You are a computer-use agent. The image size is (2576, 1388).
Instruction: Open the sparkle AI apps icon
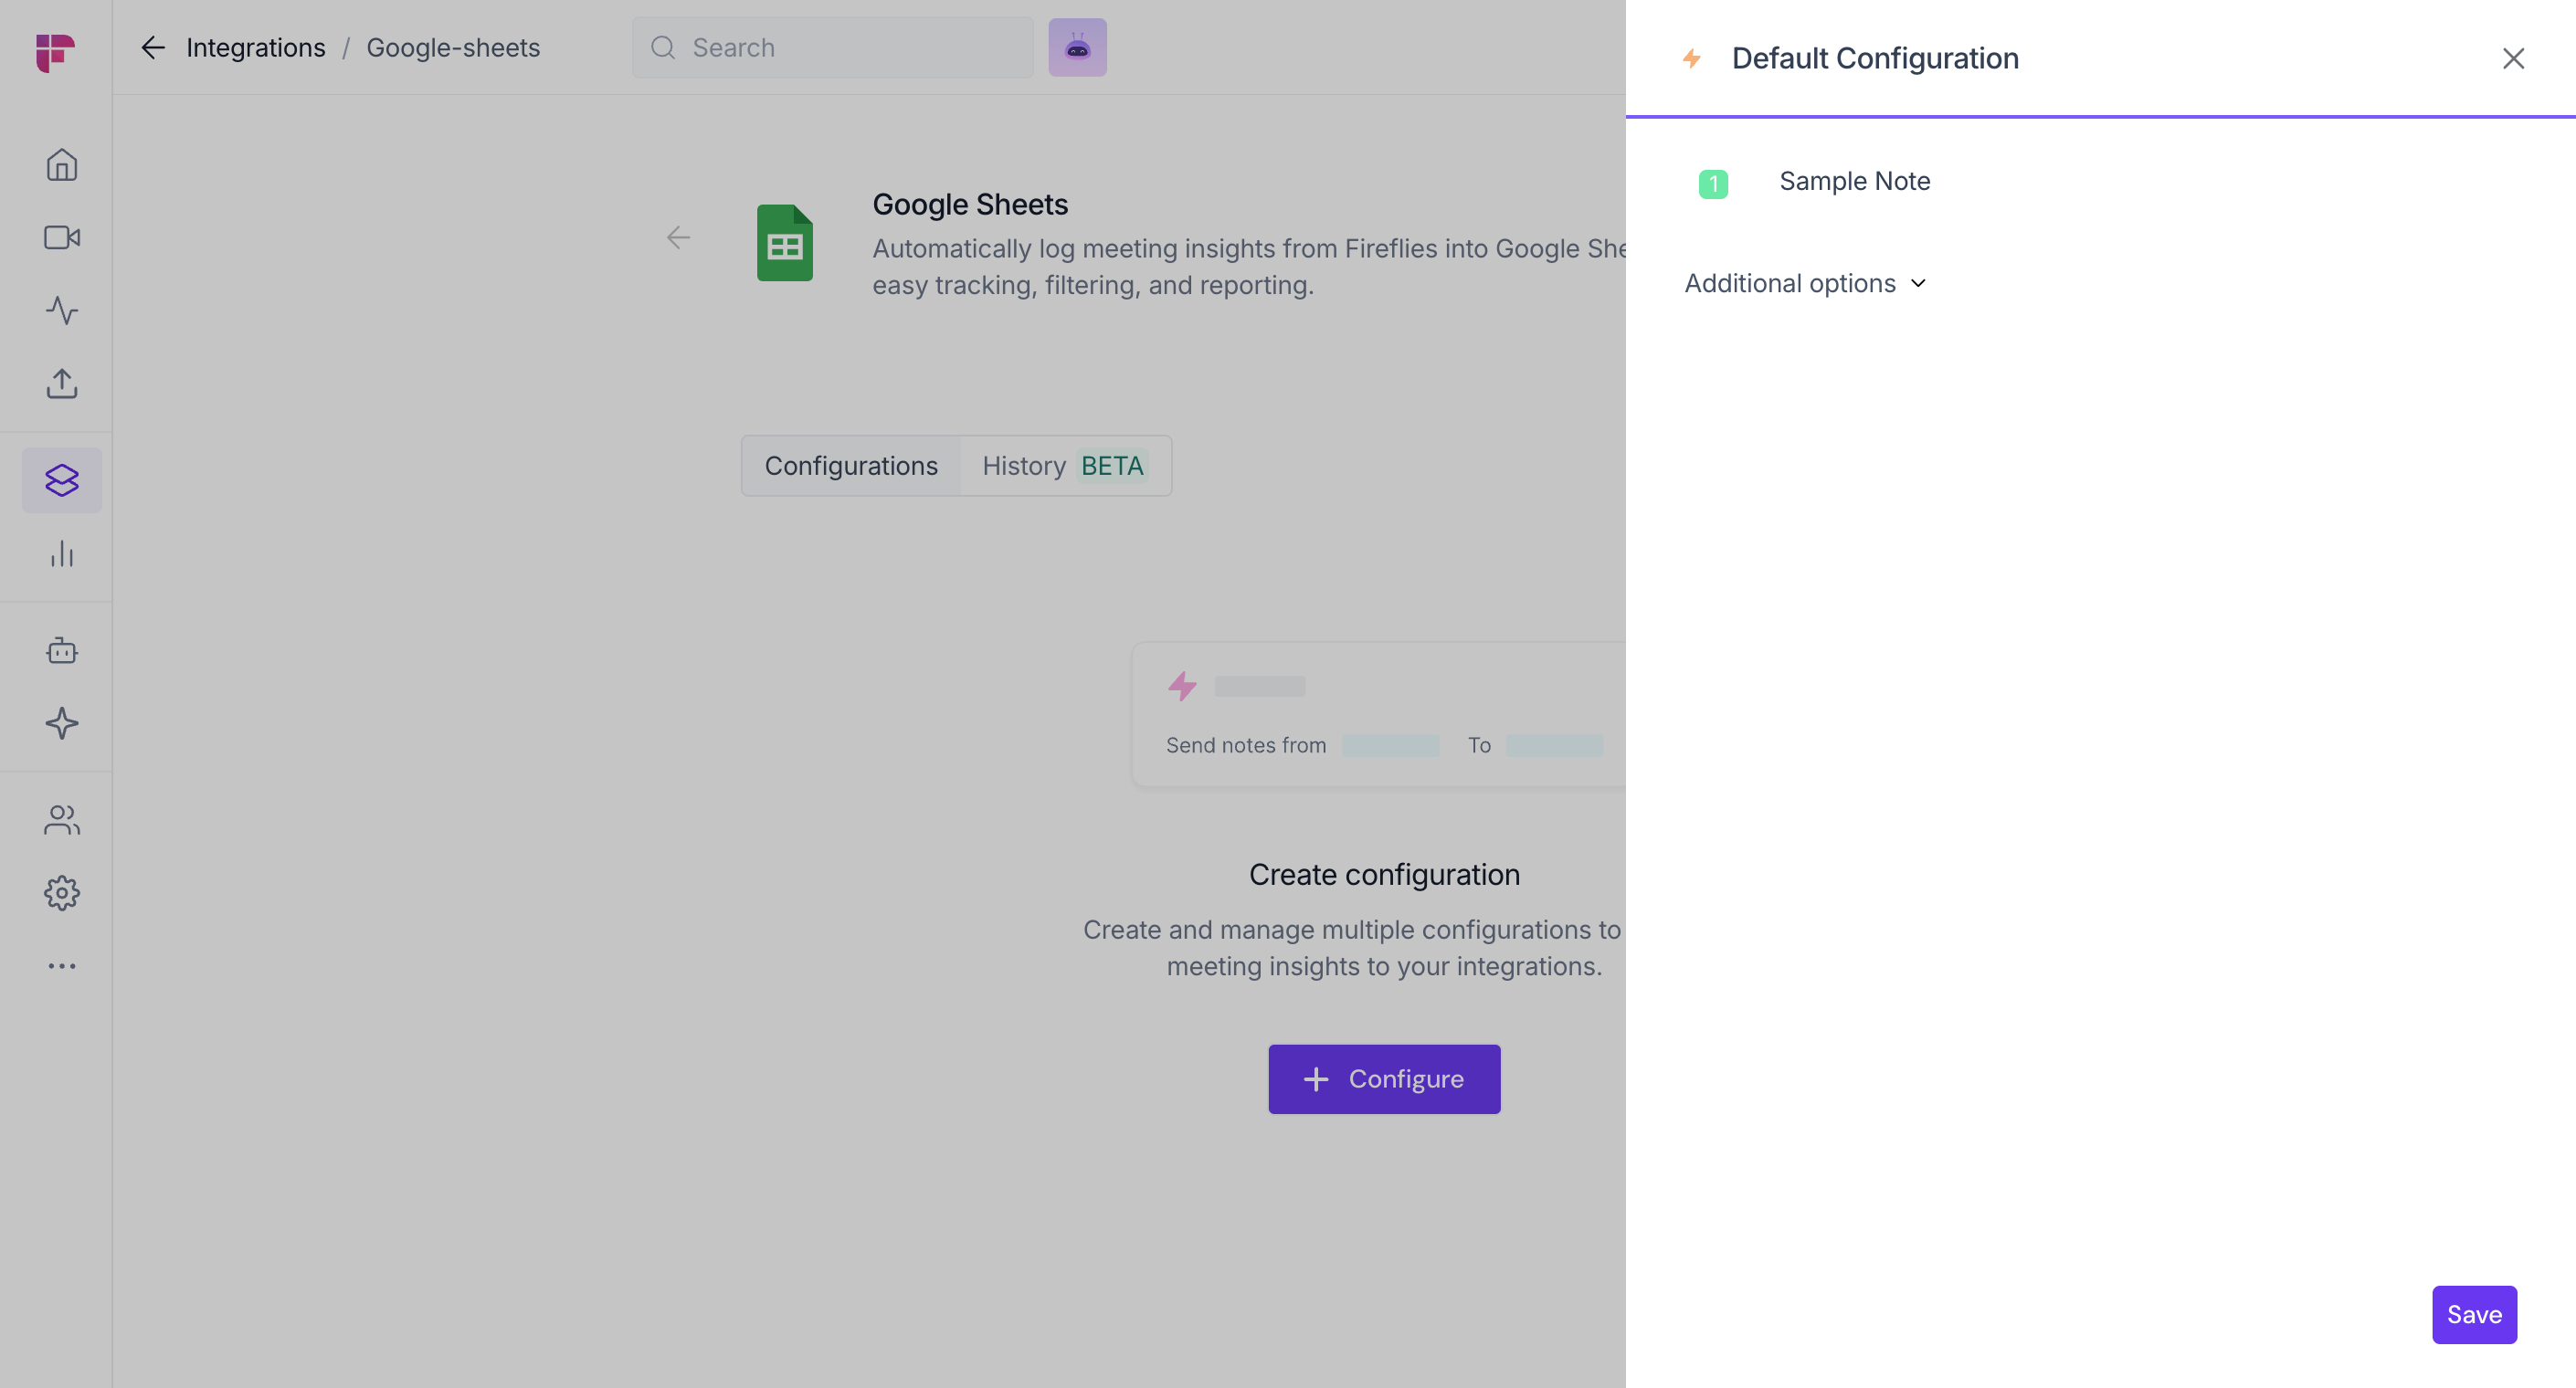click(x=62, y=723)
